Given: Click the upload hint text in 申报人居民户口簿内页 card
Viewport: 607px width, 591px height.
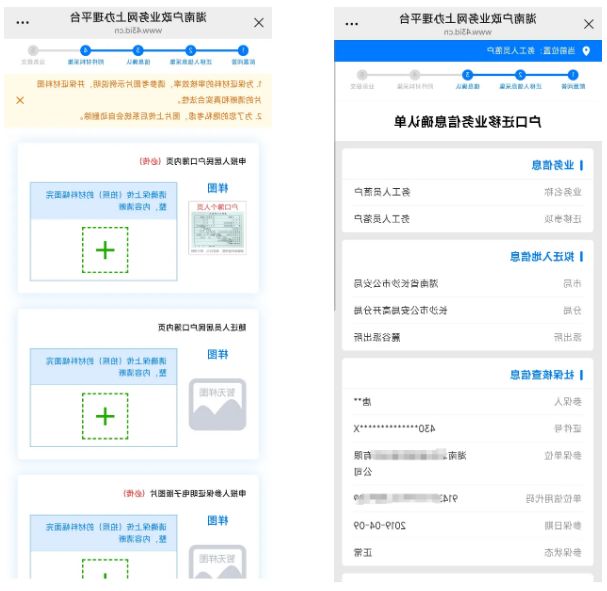Looking at the screenshot, I should [x=106, y=200].
